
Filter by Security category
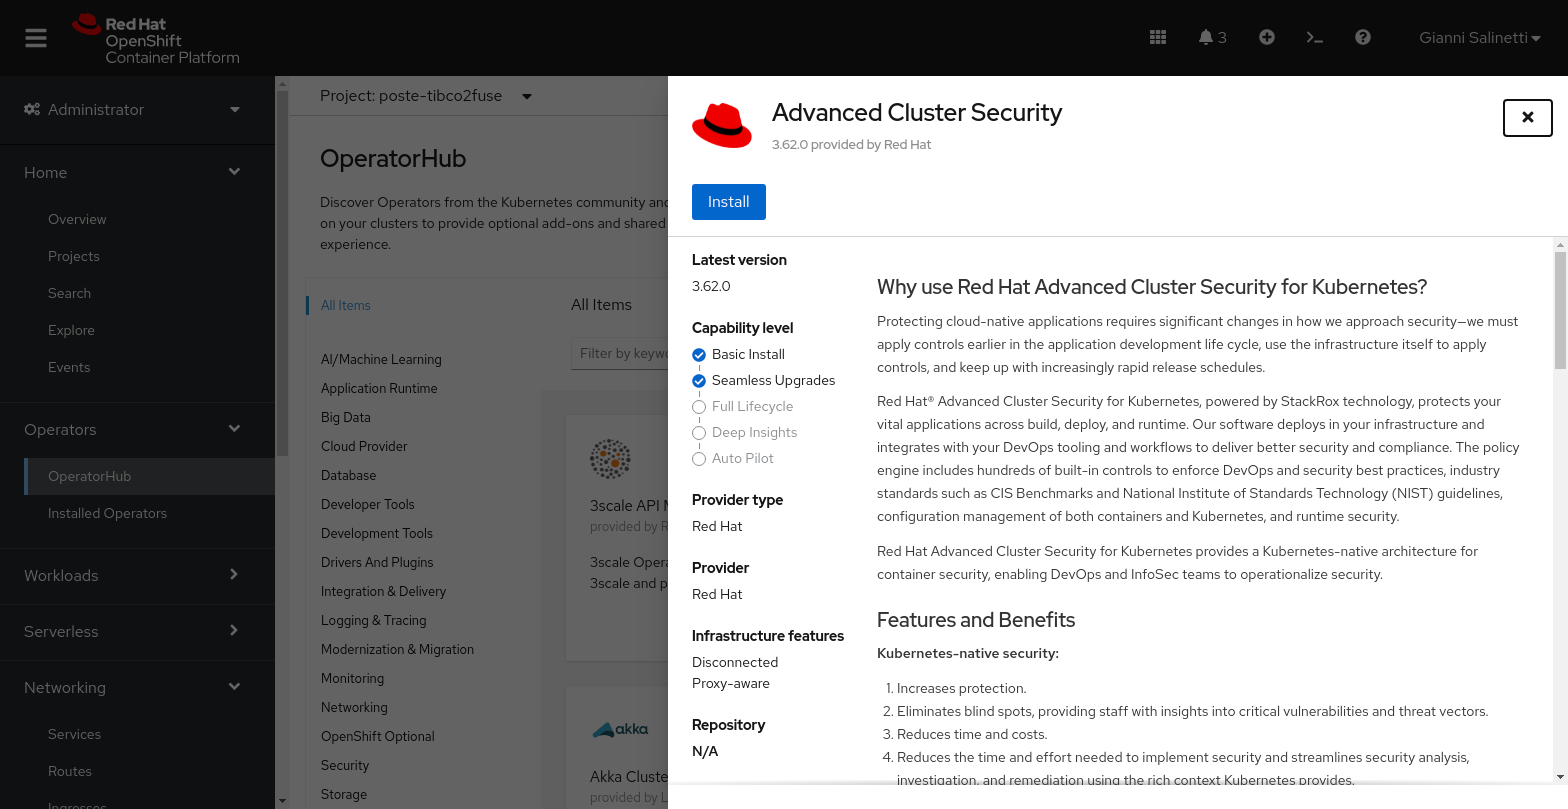click(x=345, y=765)
